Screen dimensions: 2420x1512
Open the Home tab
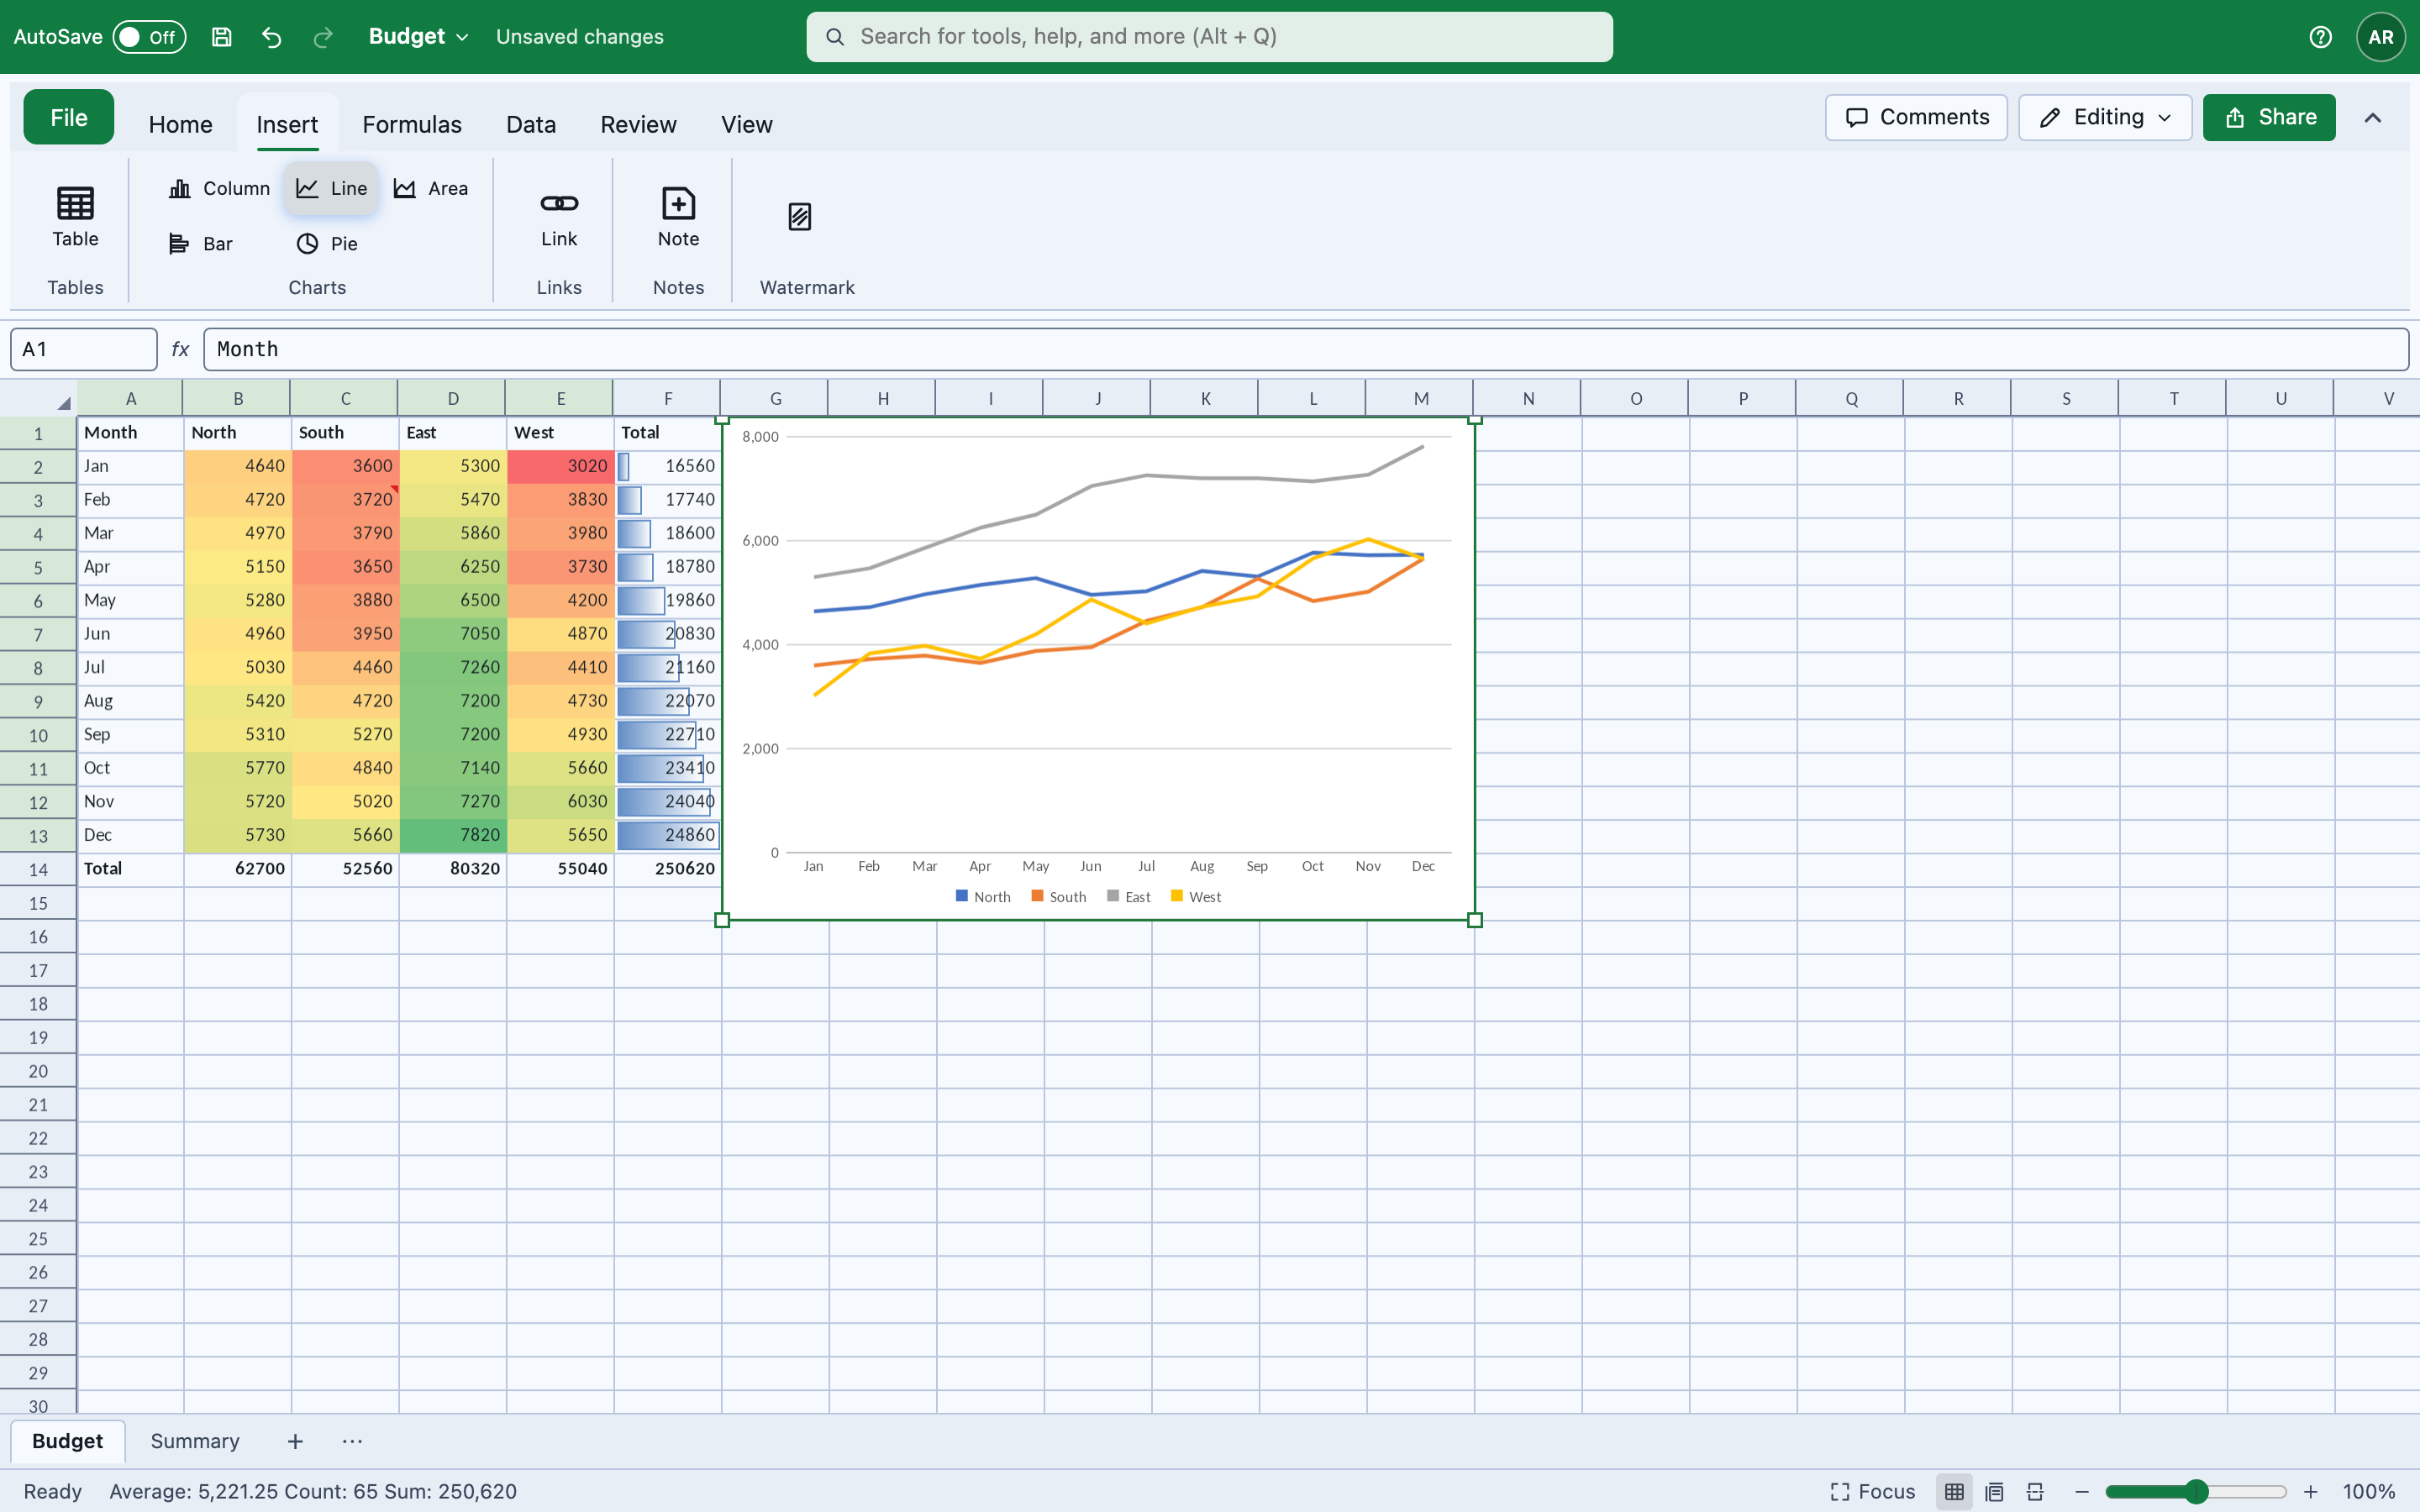(x=180, y=124)
